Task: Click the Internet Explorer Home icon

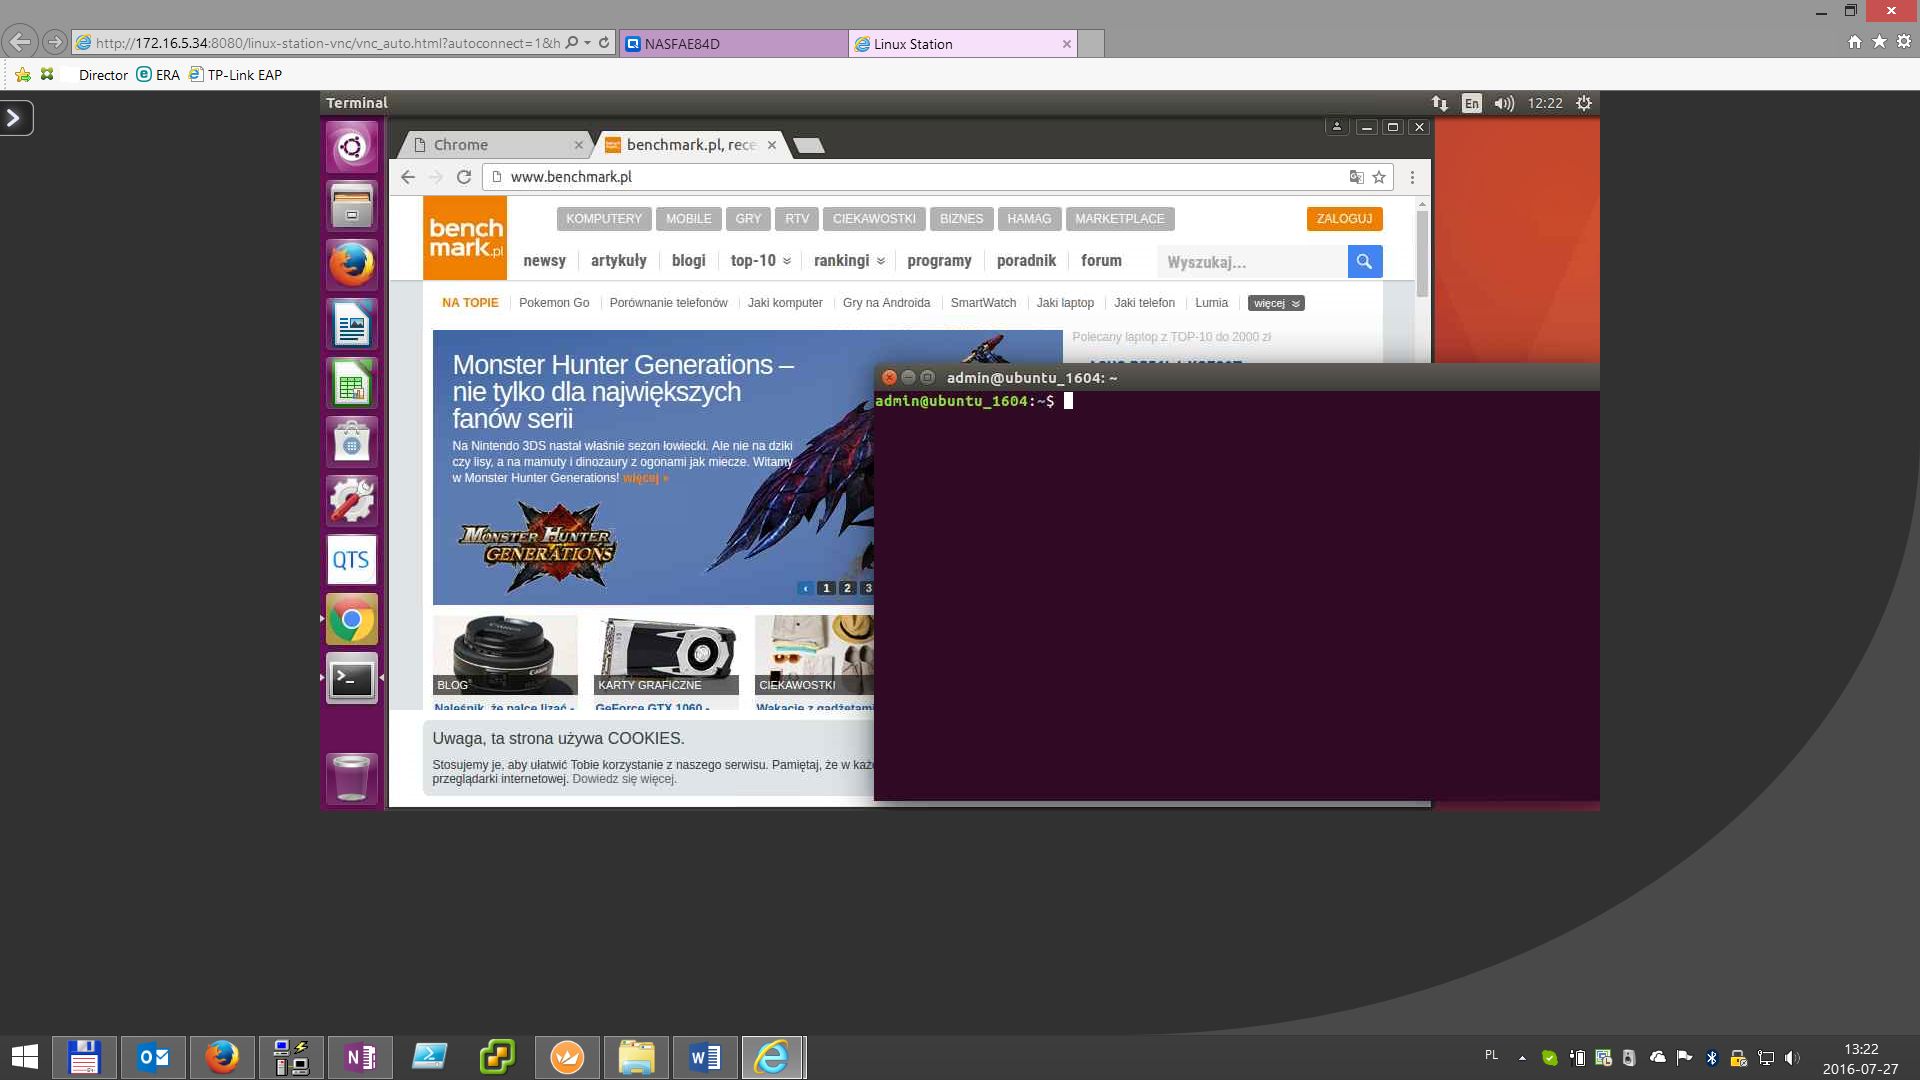Action: click(x=1855, y=42)
